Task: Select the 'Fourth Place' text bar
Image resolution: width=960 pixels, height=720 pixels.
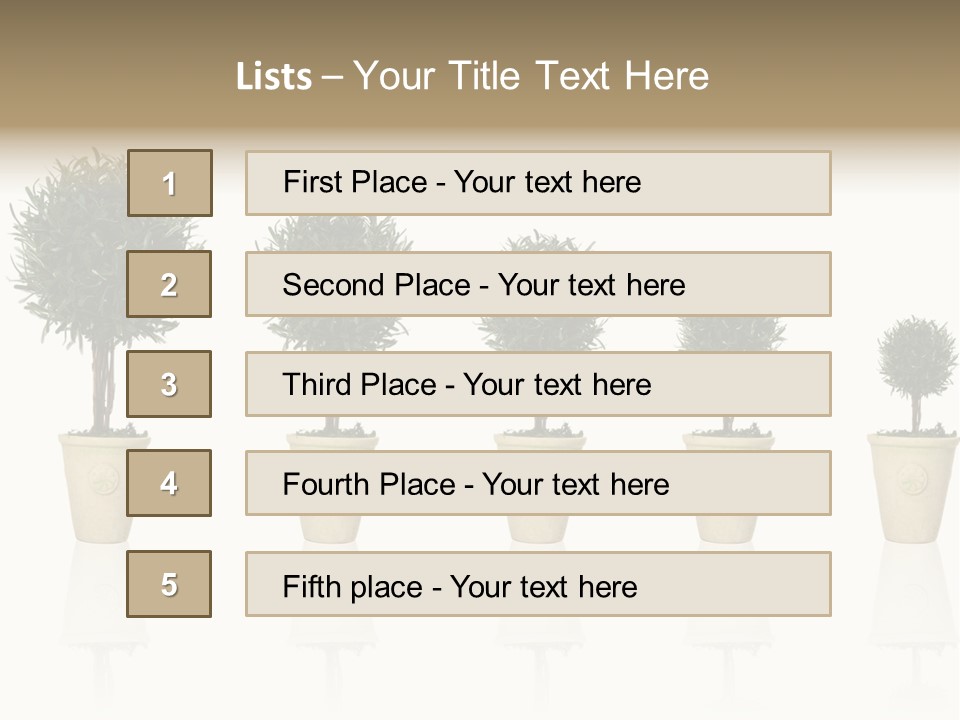Action: 538,484
